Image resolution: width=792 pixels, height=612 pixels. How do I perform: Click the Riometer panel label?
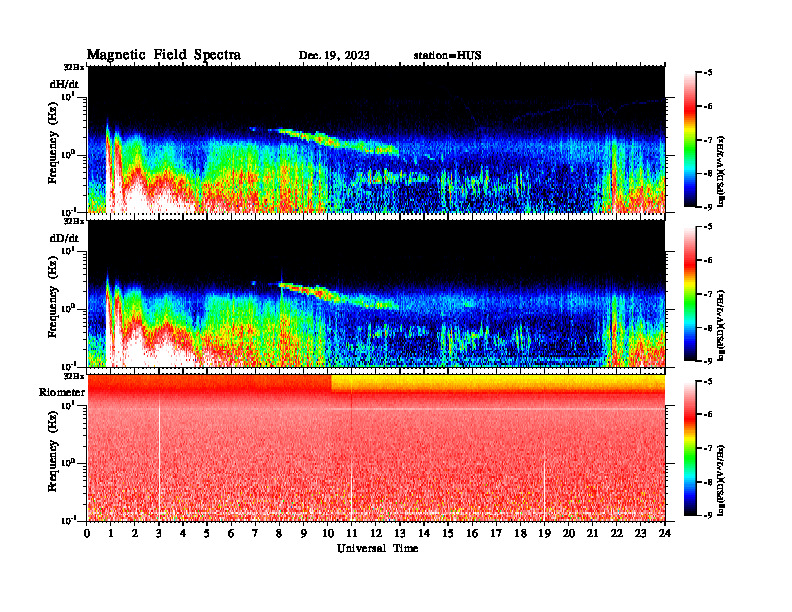pyautogui.click(x=62, y=392)
